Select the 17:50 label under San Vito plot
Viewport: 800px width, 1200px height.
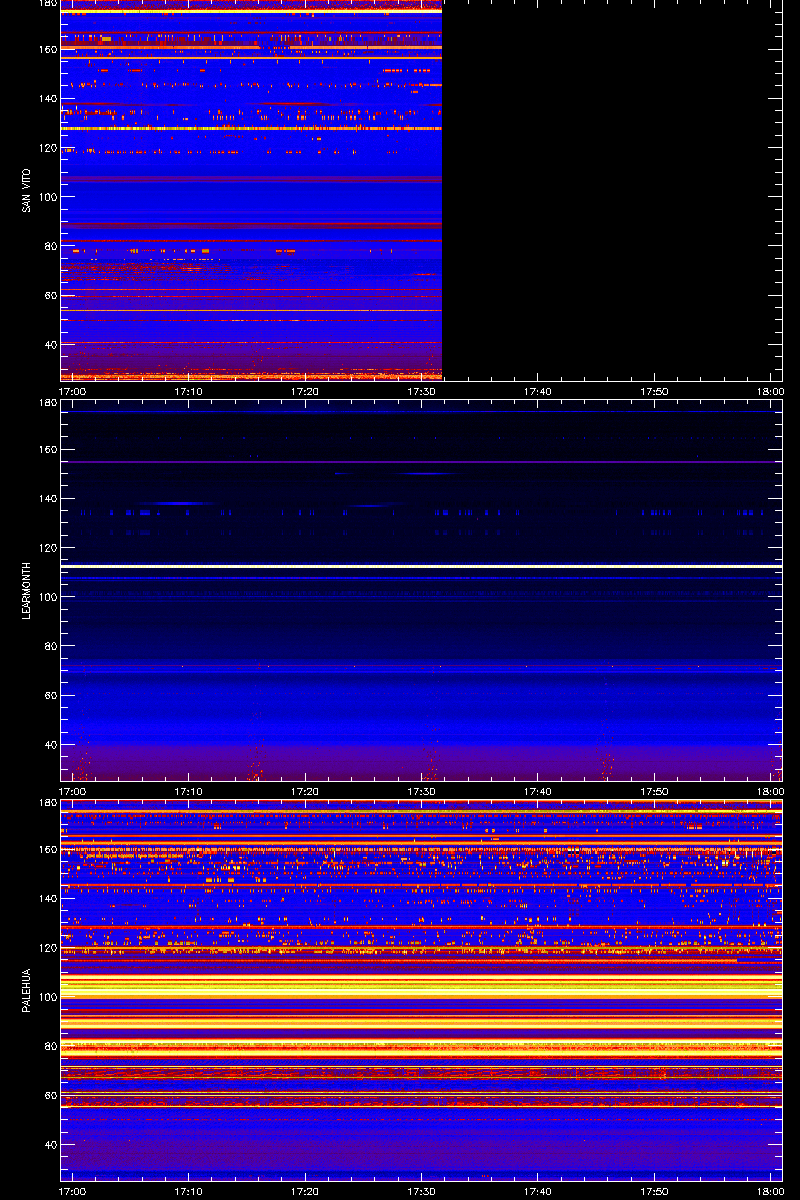tap(654, 391)
